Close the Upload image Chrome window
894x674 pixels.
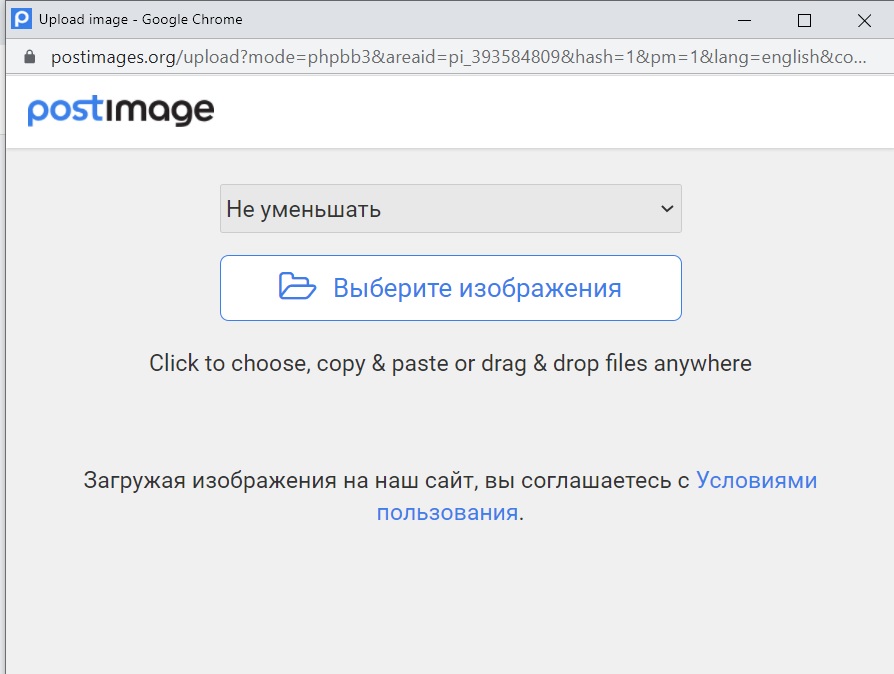click(x=864, y=21)
